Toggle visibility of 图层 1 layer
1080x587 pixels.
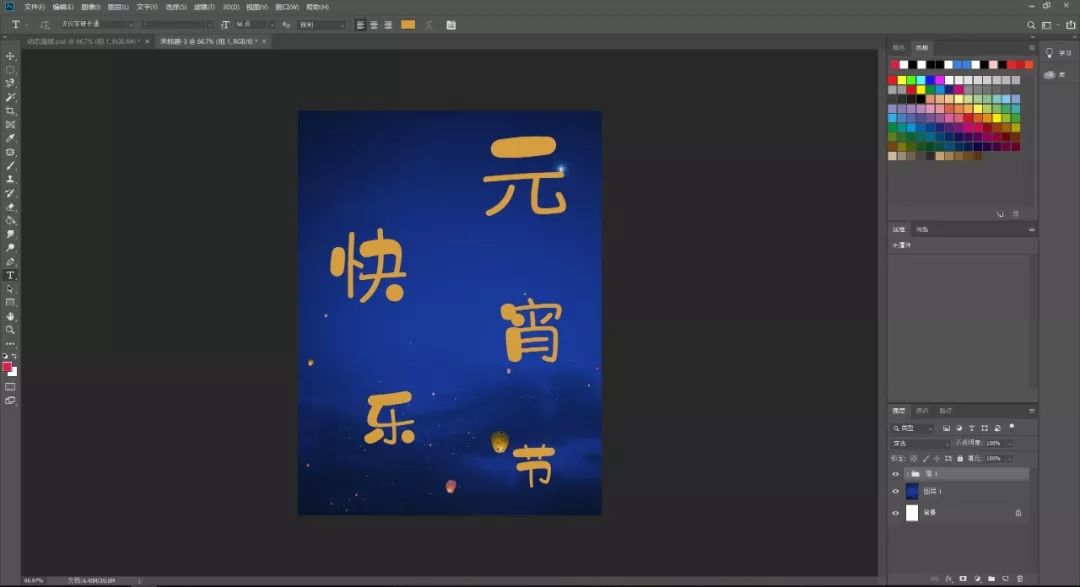tap(896, 491)
